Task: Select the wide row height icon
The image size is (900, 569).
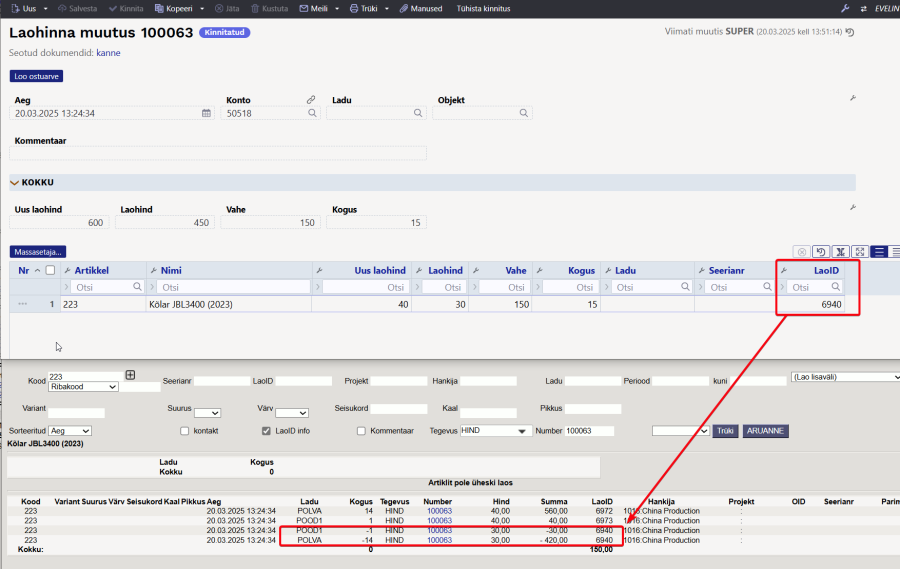Action: pyautogui.click(x=879, y=251)
